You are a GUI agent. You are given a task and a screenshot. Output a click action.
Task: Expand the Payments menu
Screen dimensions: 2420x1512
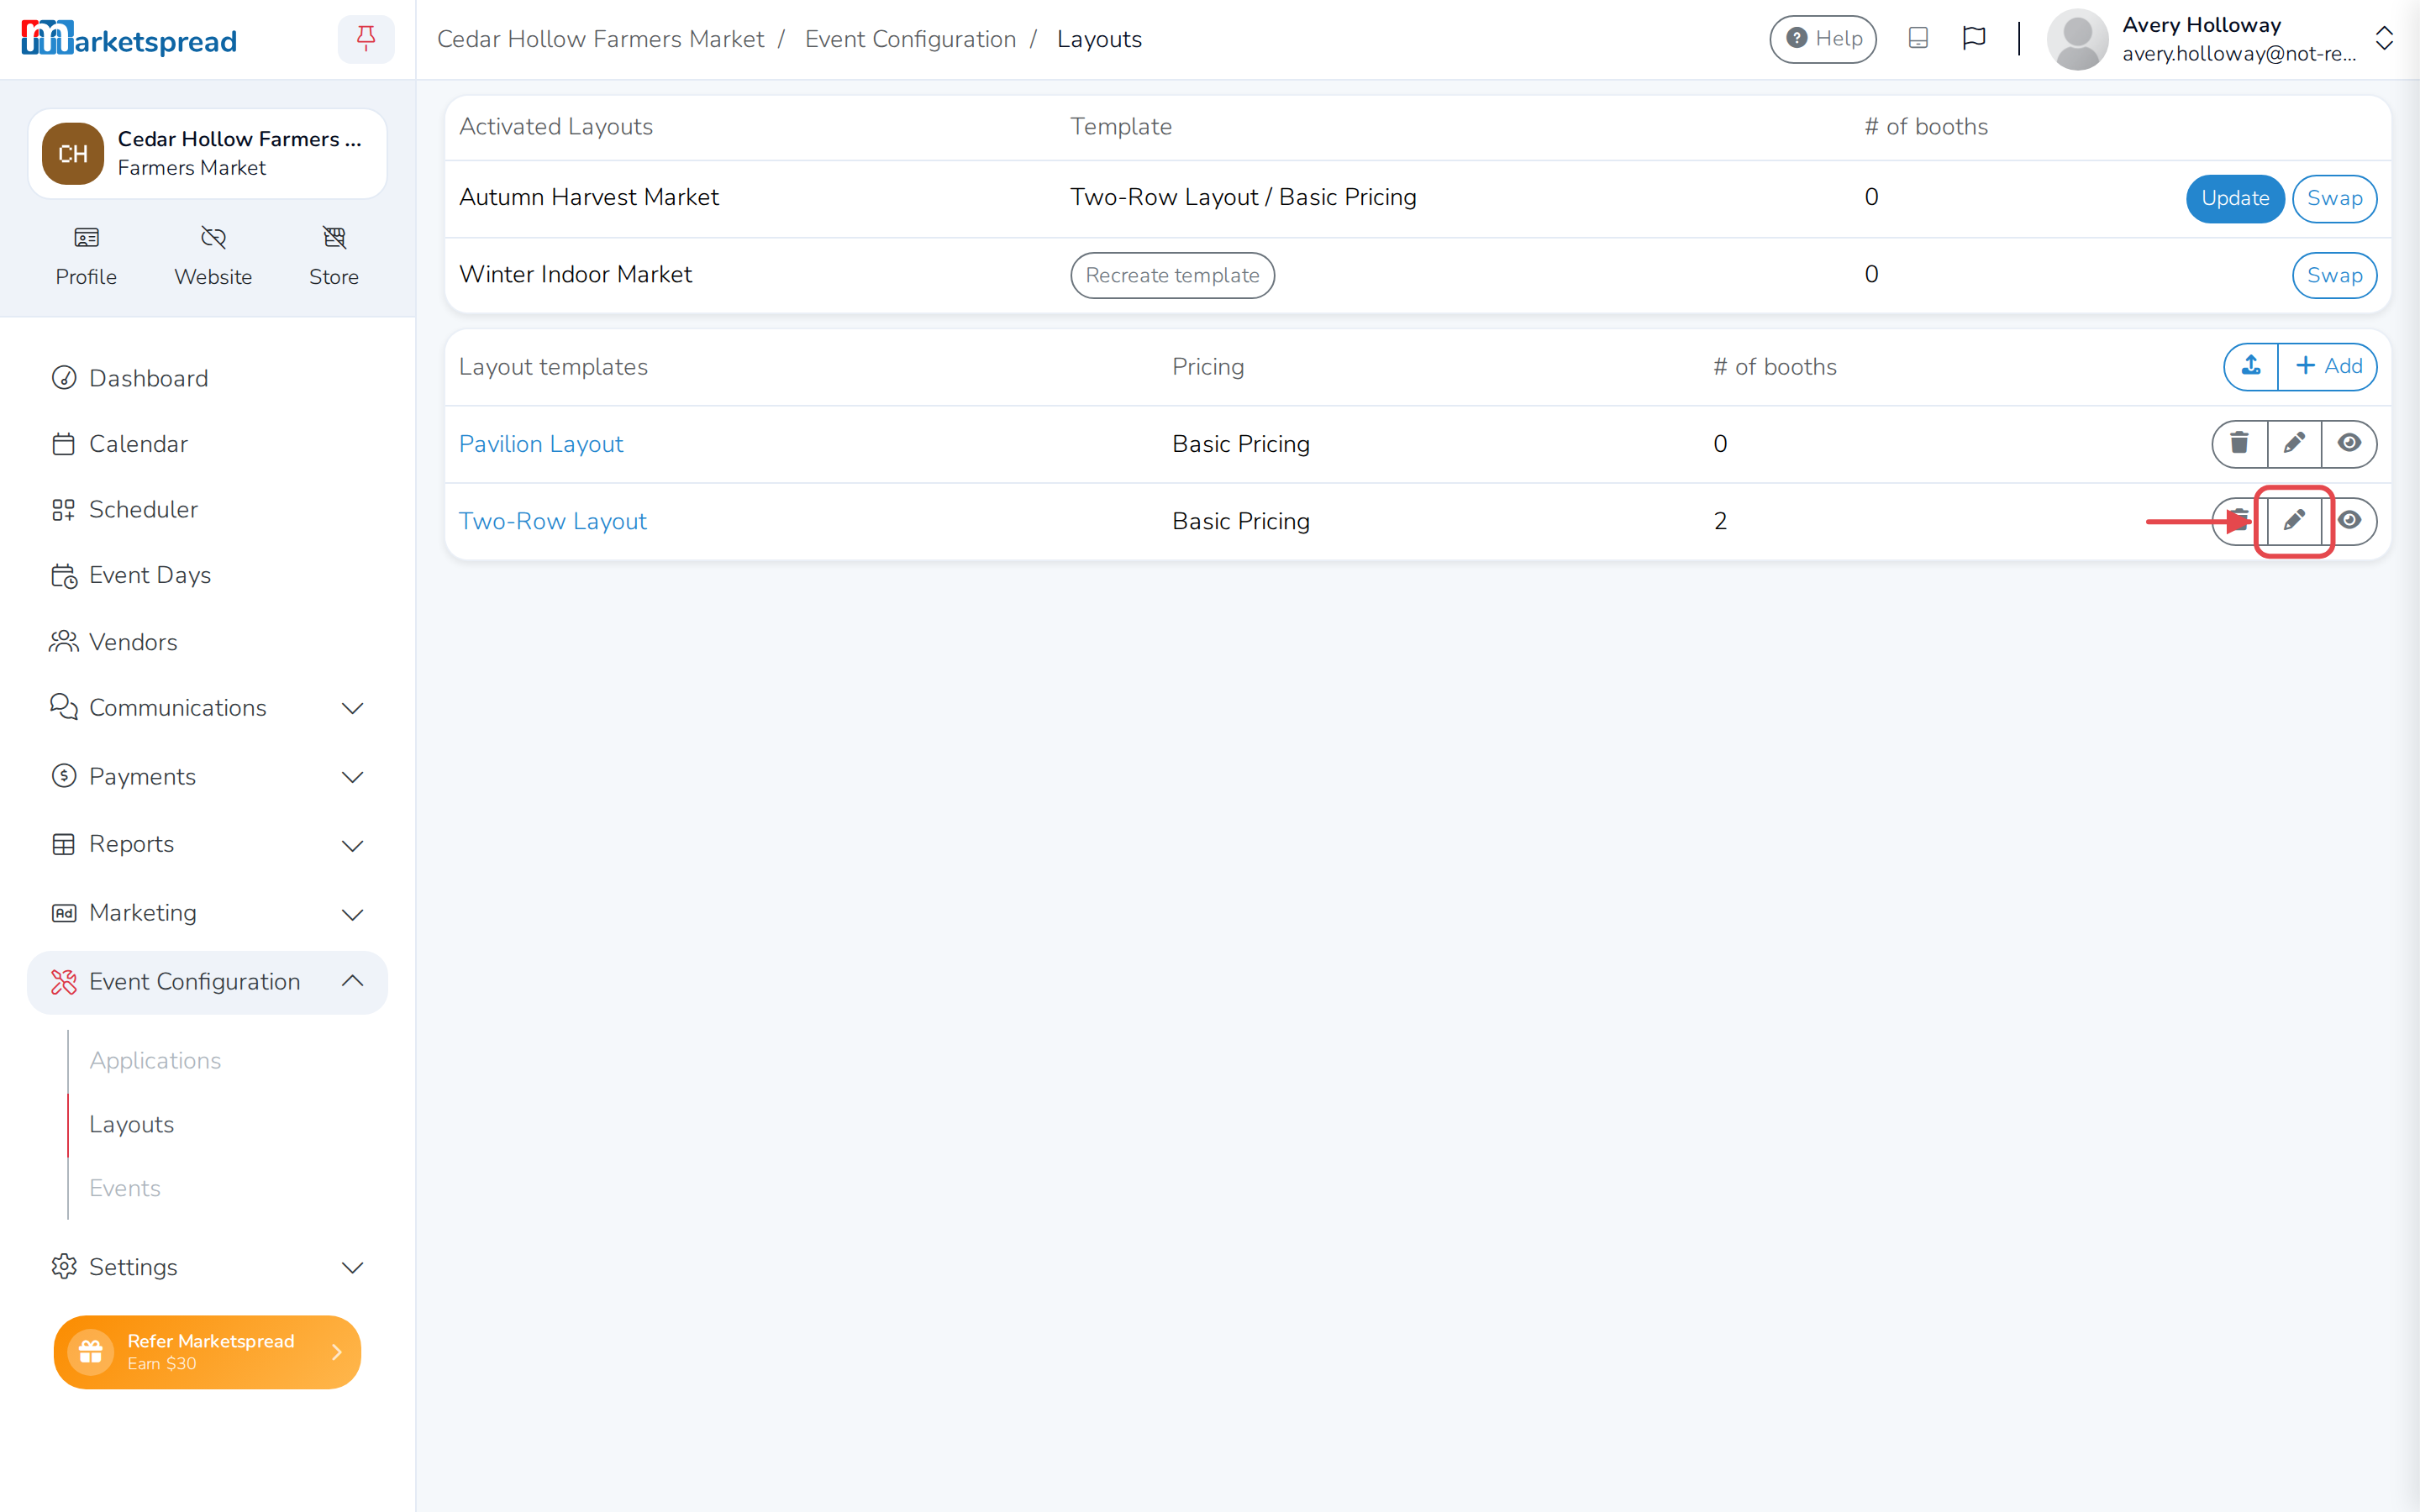(207, 777)
